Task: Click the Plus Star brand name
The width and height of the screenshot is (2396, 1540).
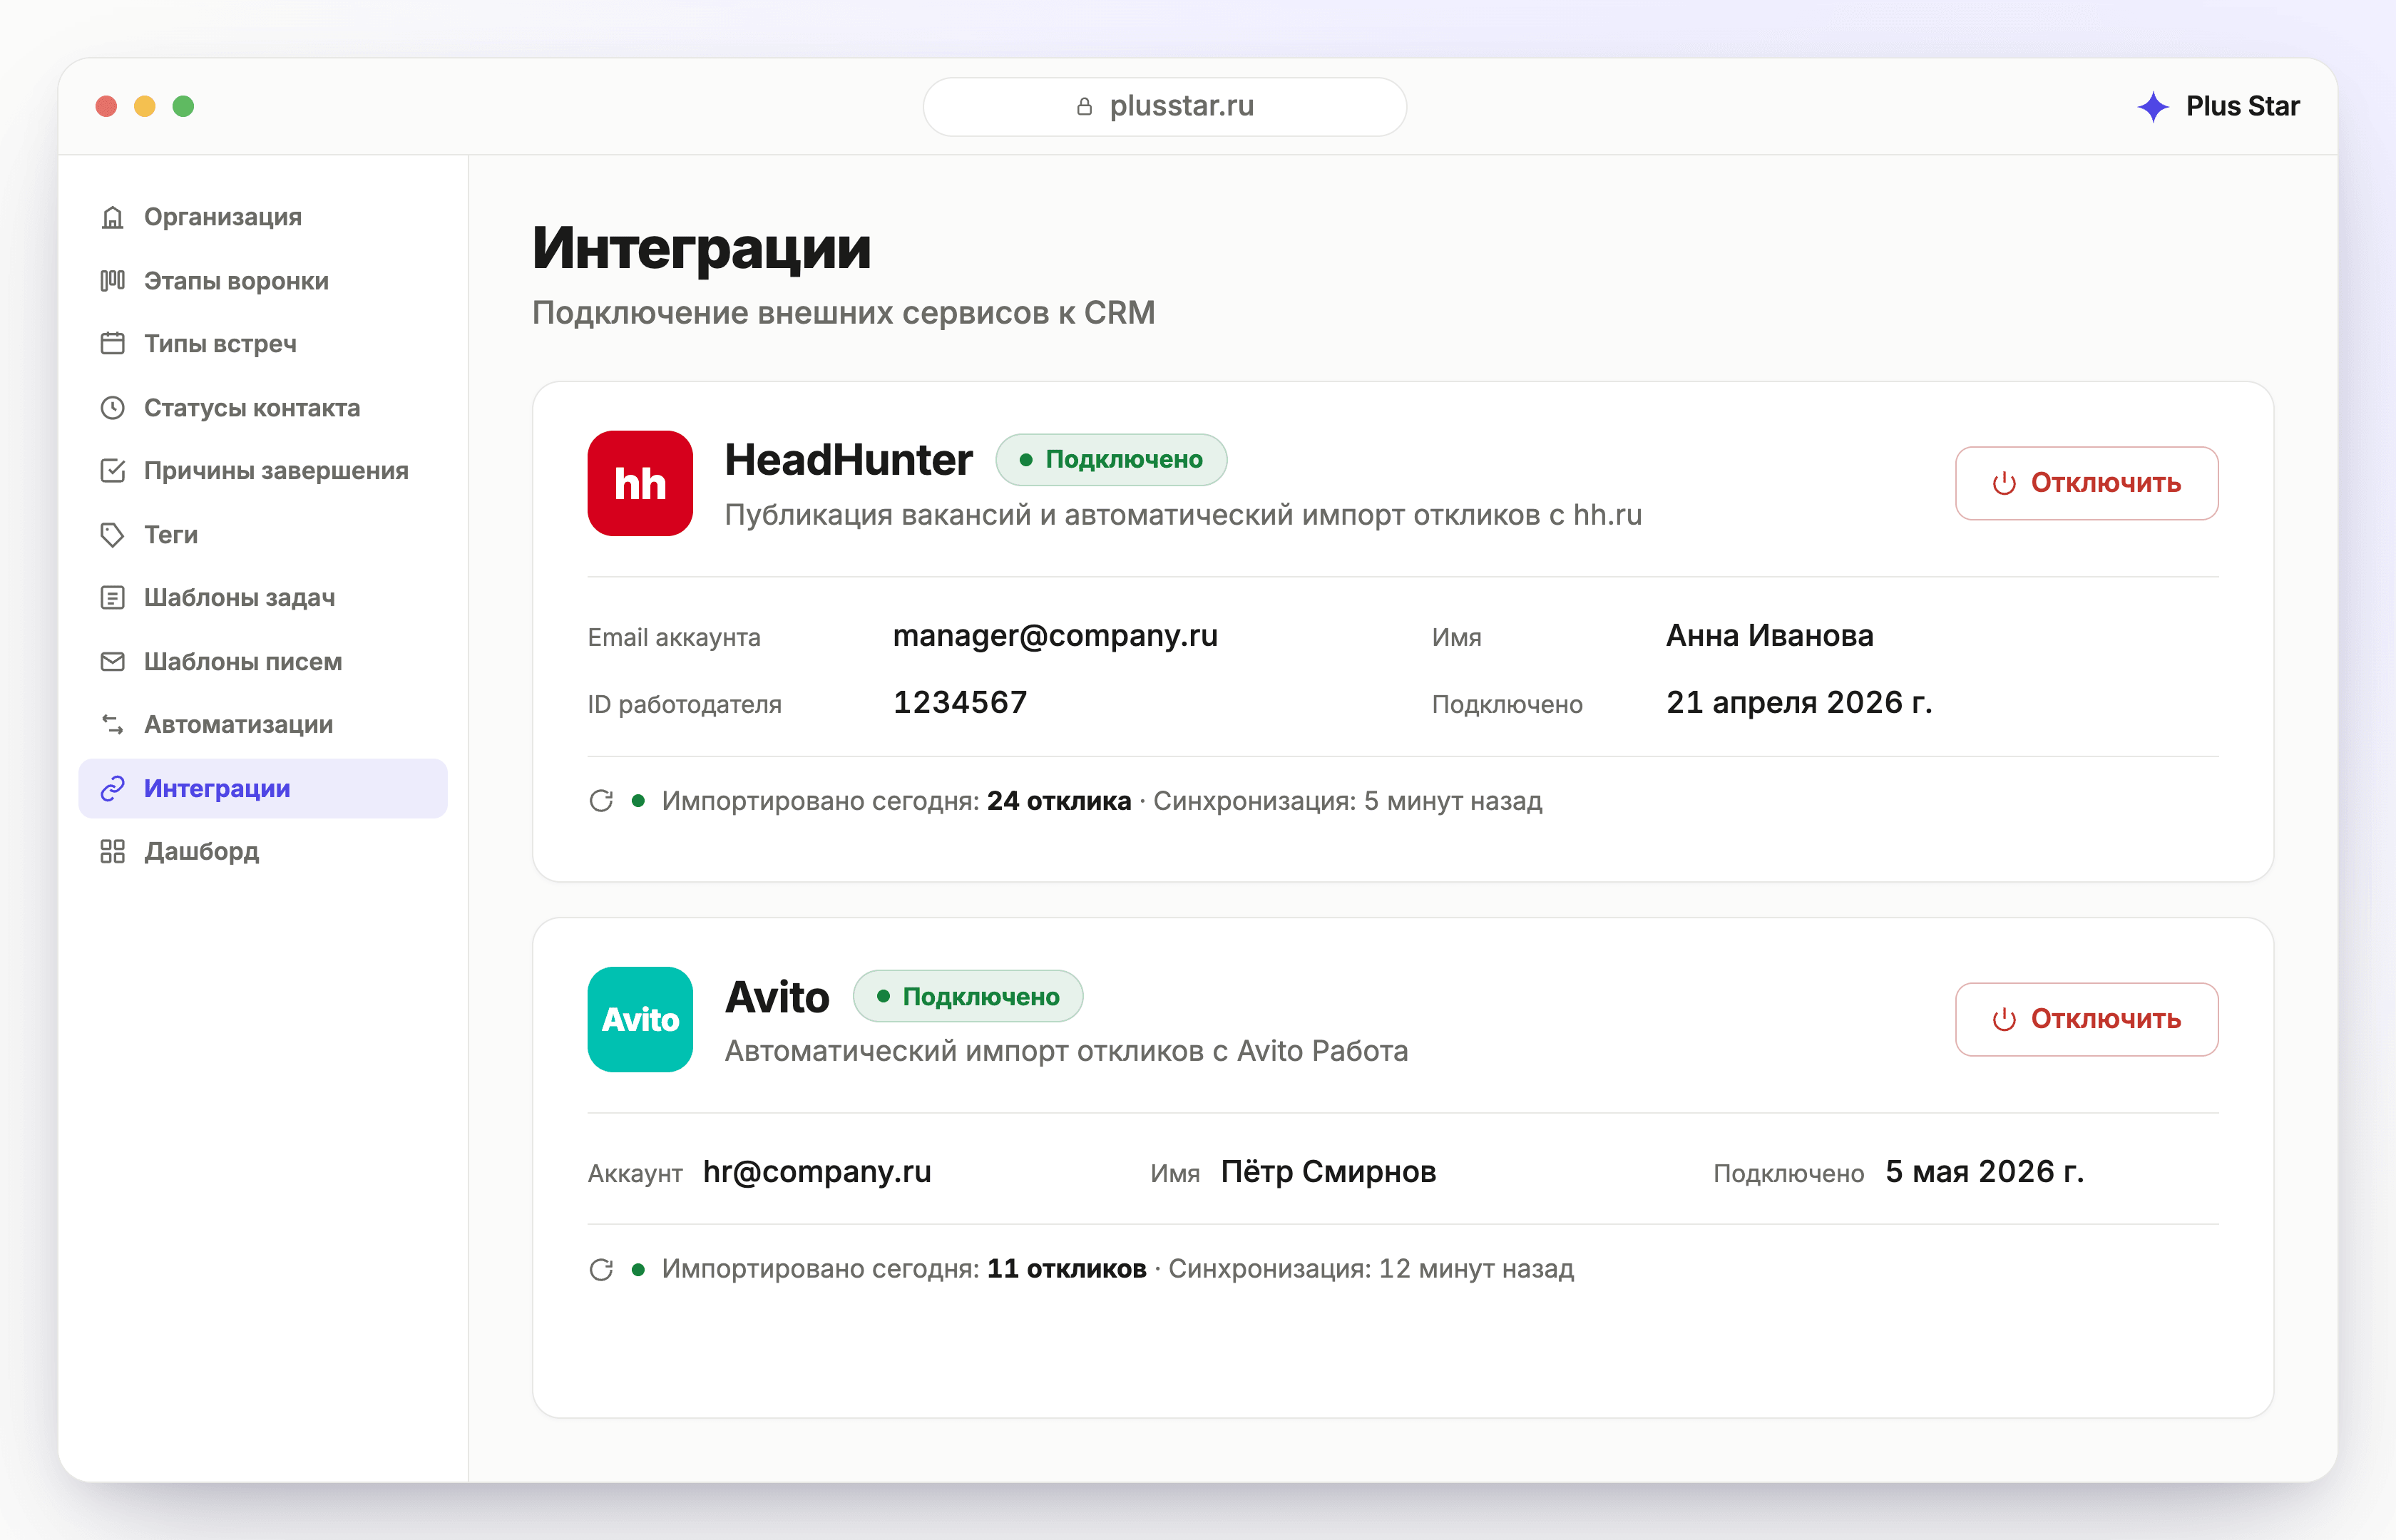Action: click(x=2243, y=106)
